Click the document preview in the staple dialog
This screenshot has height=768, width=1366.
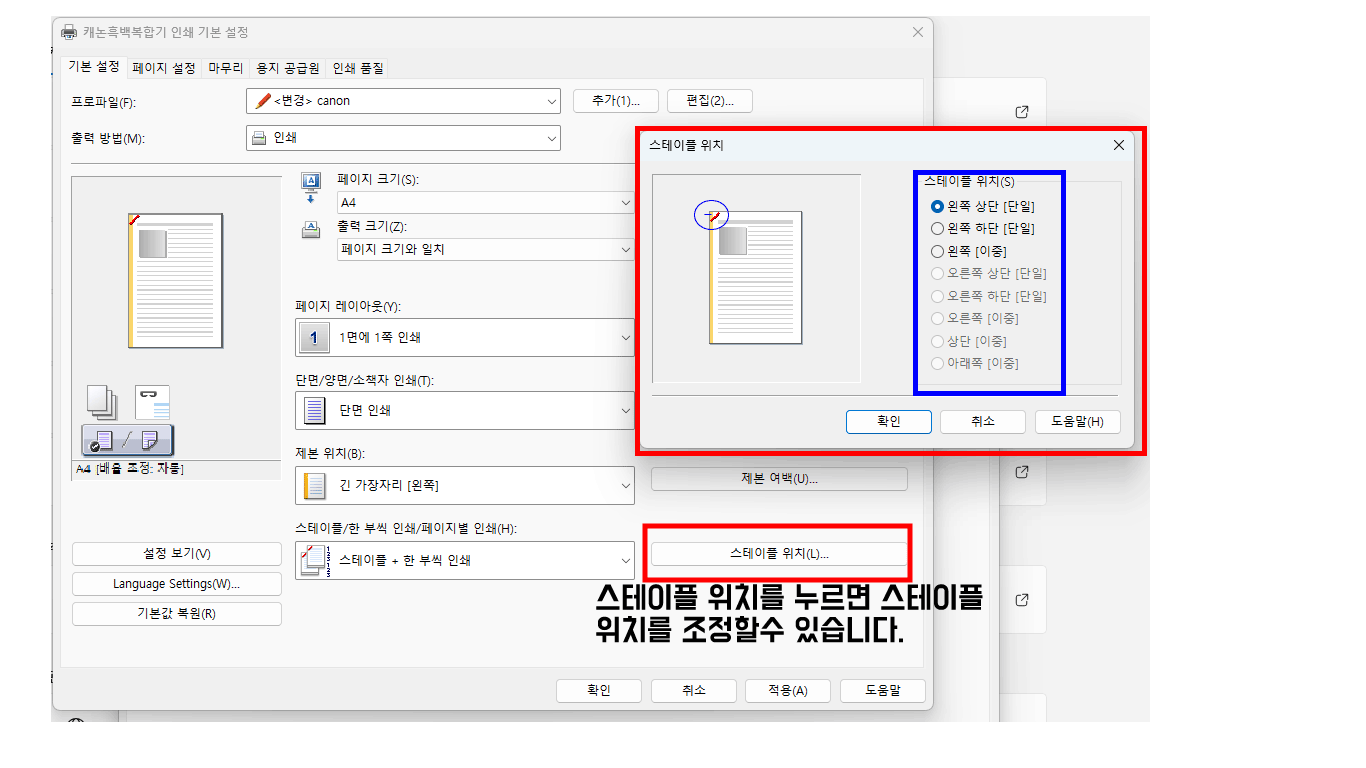click(757, 280)
